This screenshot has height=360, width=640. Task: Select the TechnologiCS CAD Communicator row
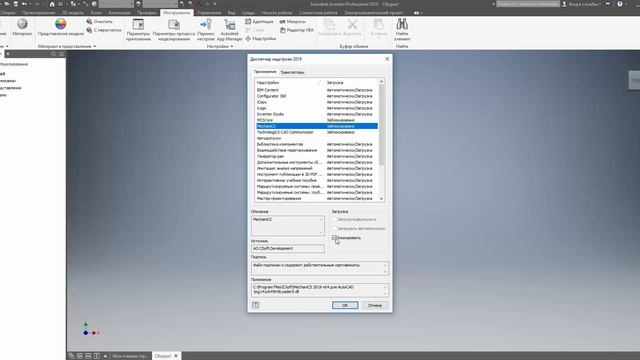pos(317,132)
